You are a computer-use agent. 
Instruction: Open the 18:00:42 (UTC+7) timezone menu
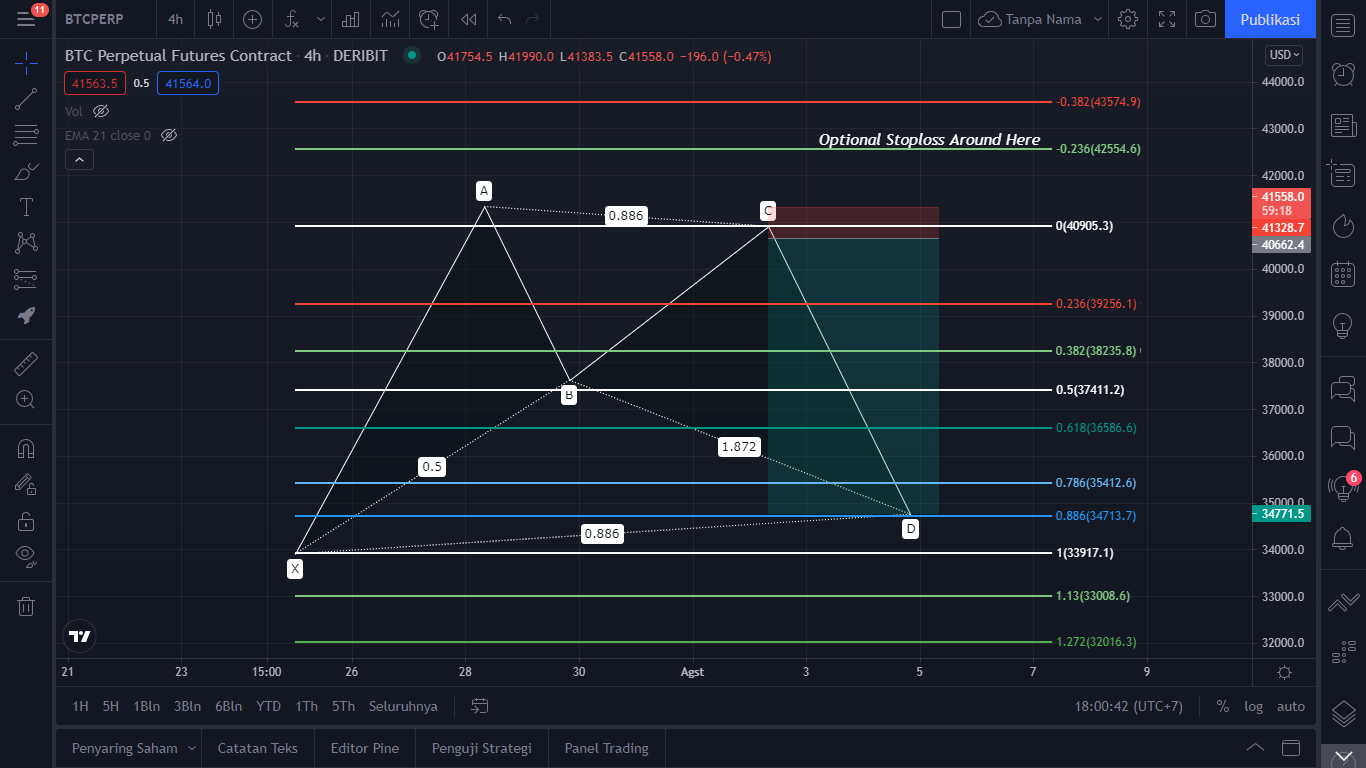click(x=1129, y=706)
